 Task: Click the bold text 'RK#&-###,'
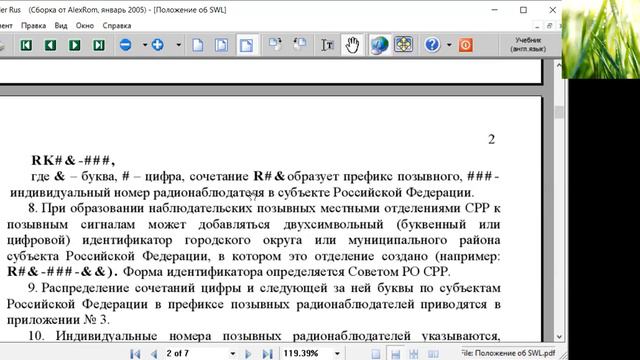[73, 160]
